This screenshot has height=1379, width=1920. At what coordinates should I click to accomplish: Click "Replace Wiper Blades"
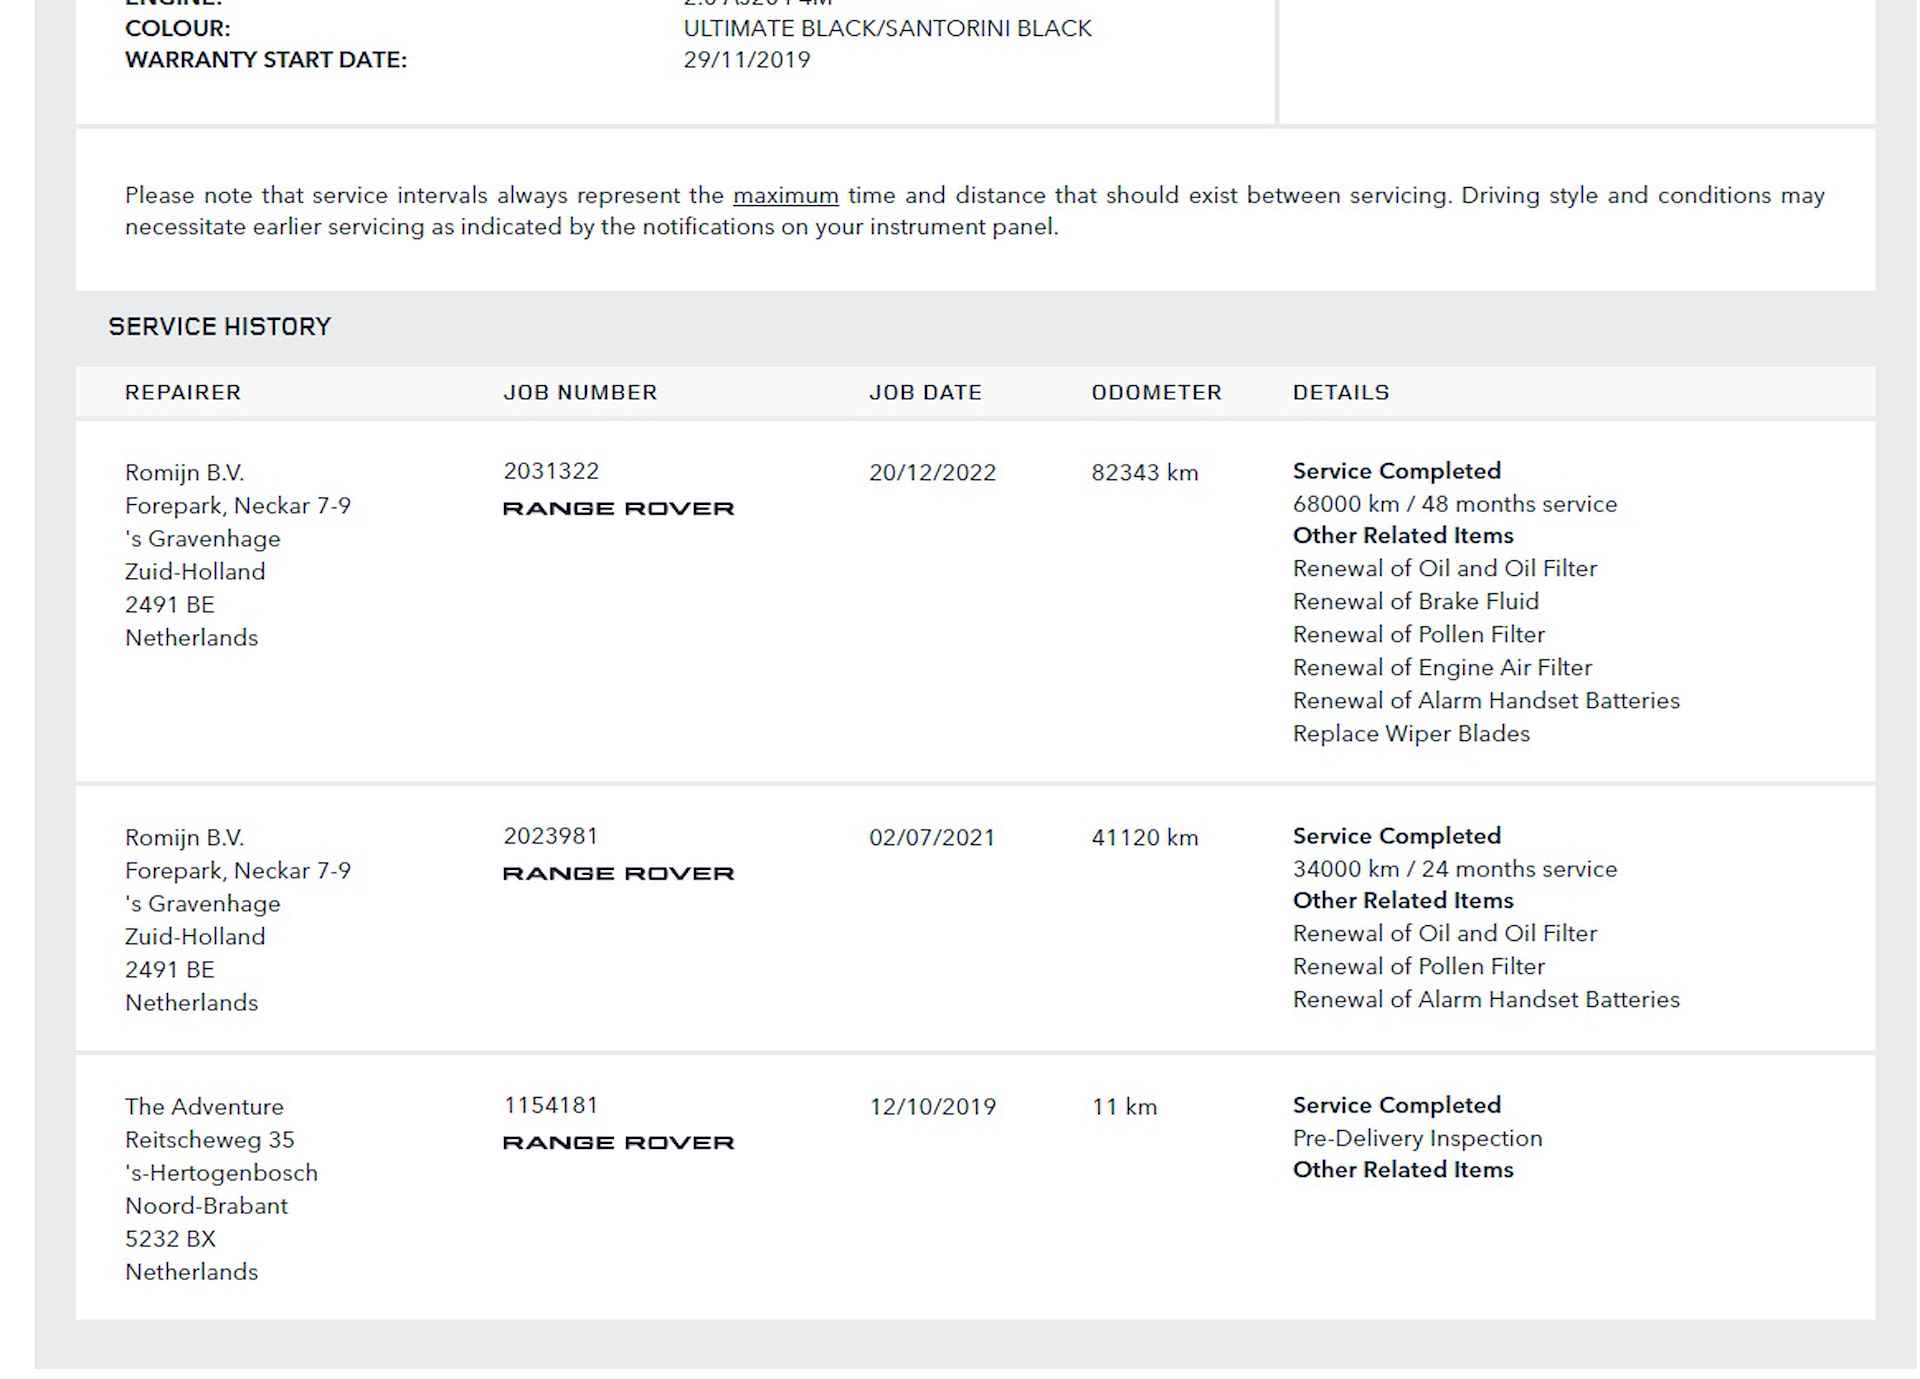pos(1412,733)
